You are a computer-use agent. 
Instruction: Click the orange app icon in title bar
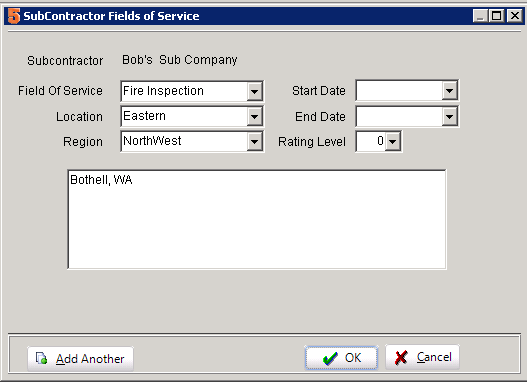tap(14, 16)
